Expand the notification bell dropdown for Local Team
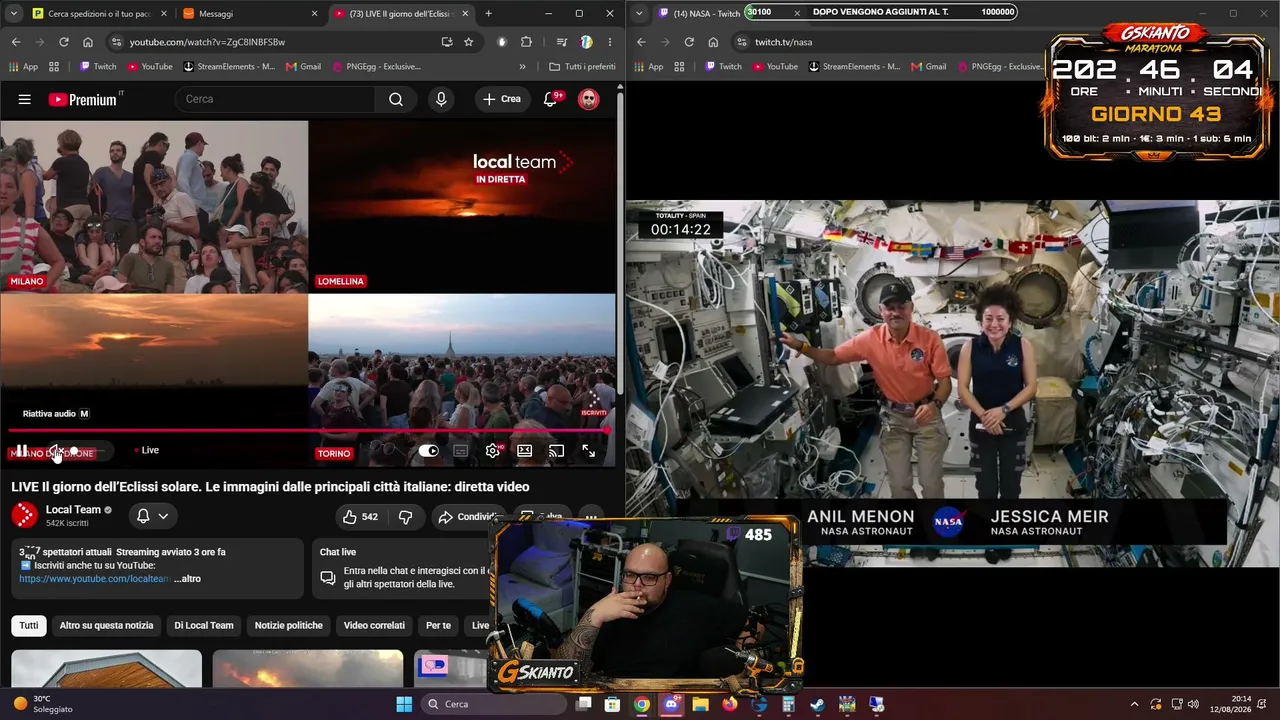 point(152,516)
